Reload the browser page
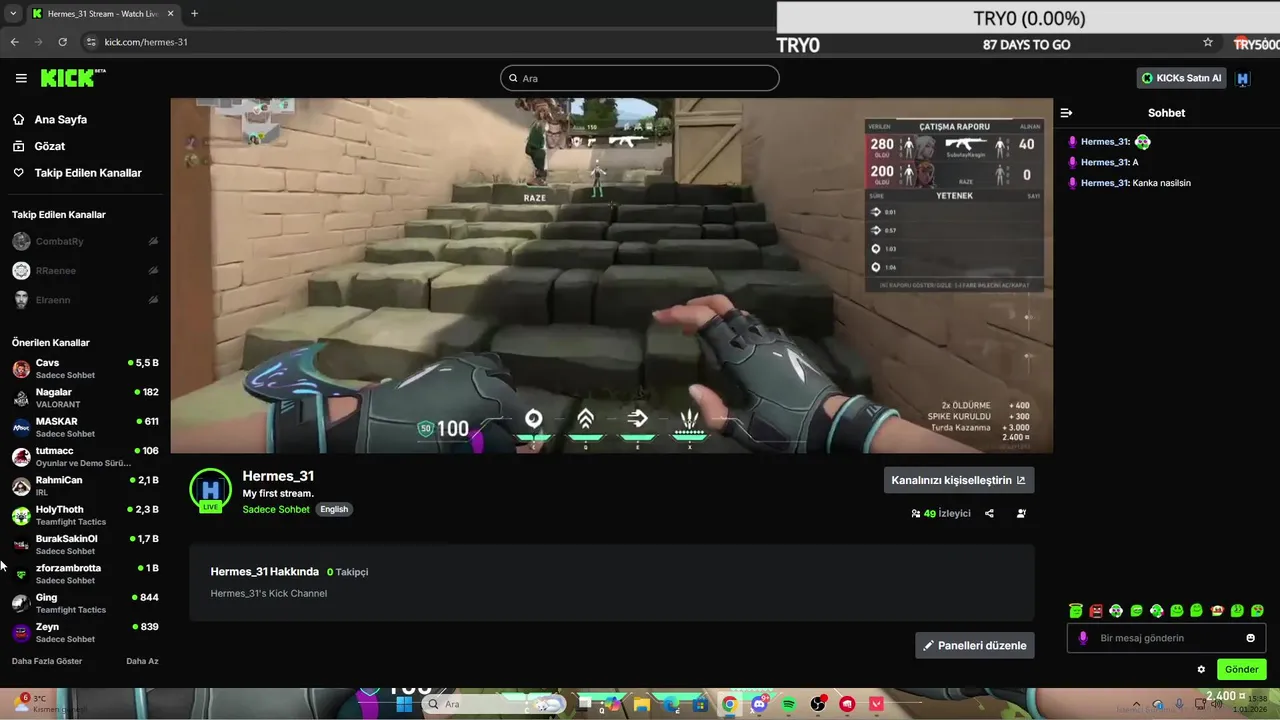1280x720 pixels. pyautogui.click(x=62, y=42)
